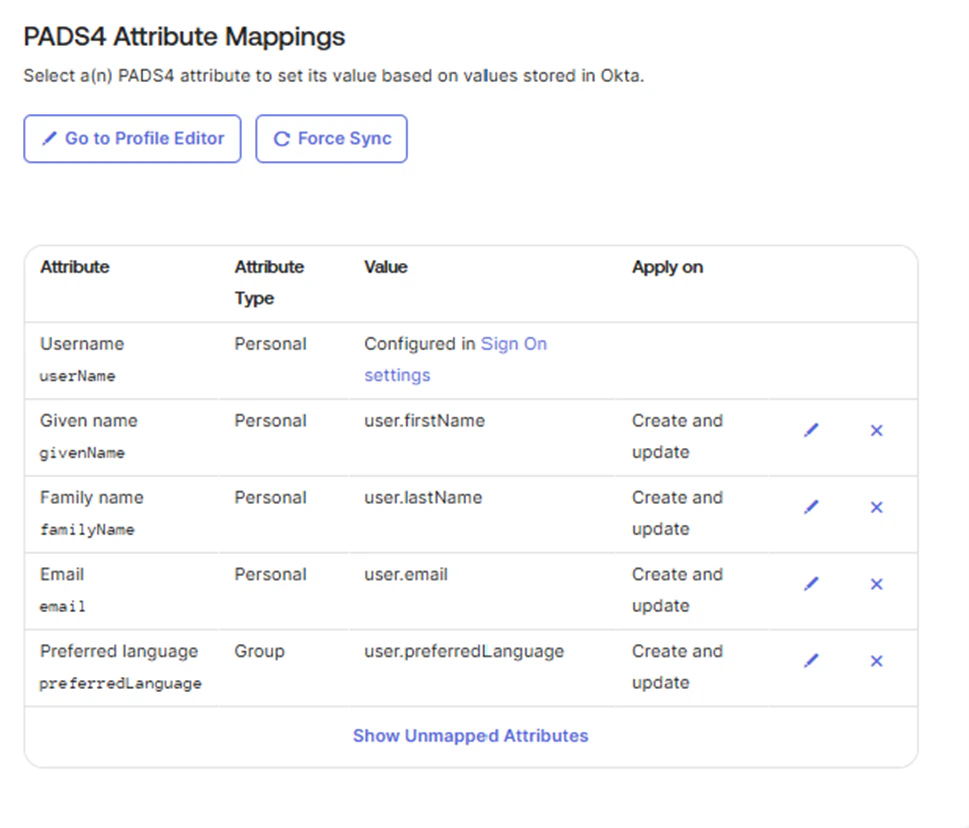Click the Attribute Type column header
969x828 pixels.
(x=269, y=282)
